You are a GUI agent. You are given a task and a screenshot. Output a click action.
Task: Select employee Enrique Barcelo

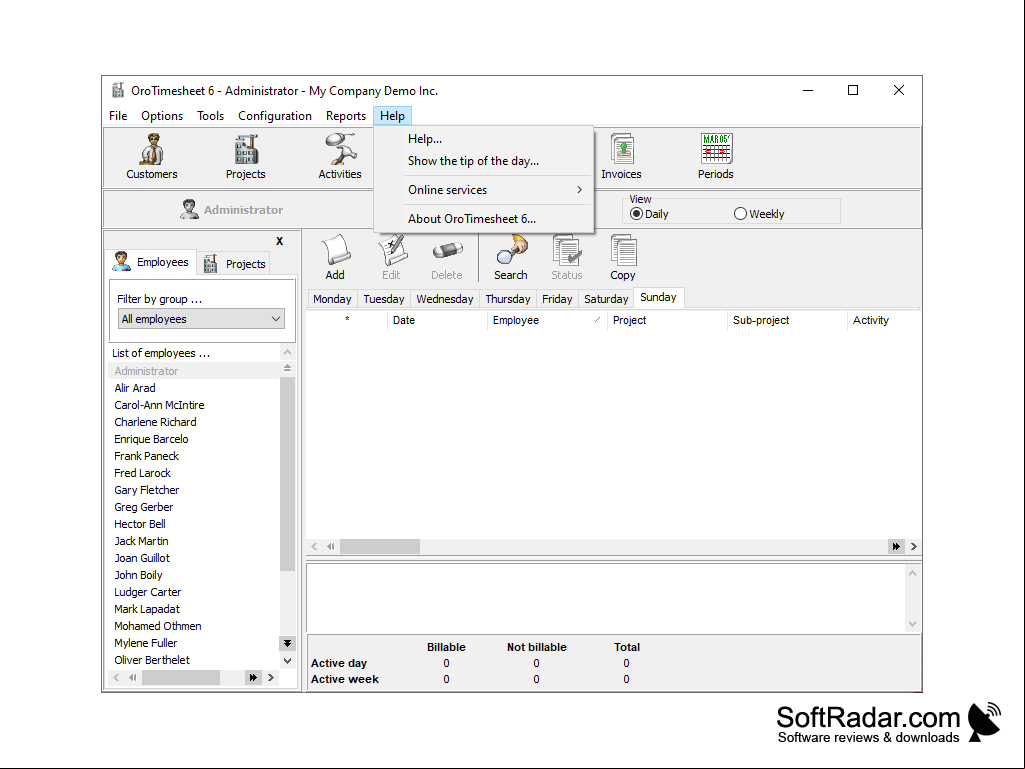[194, 439]
